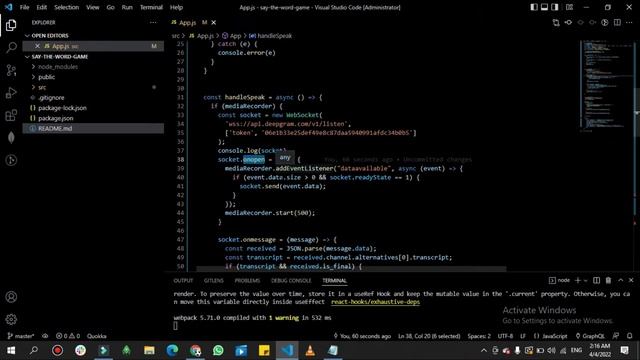
Task: Open the Selection menu
Action: [x=67, y=7]
